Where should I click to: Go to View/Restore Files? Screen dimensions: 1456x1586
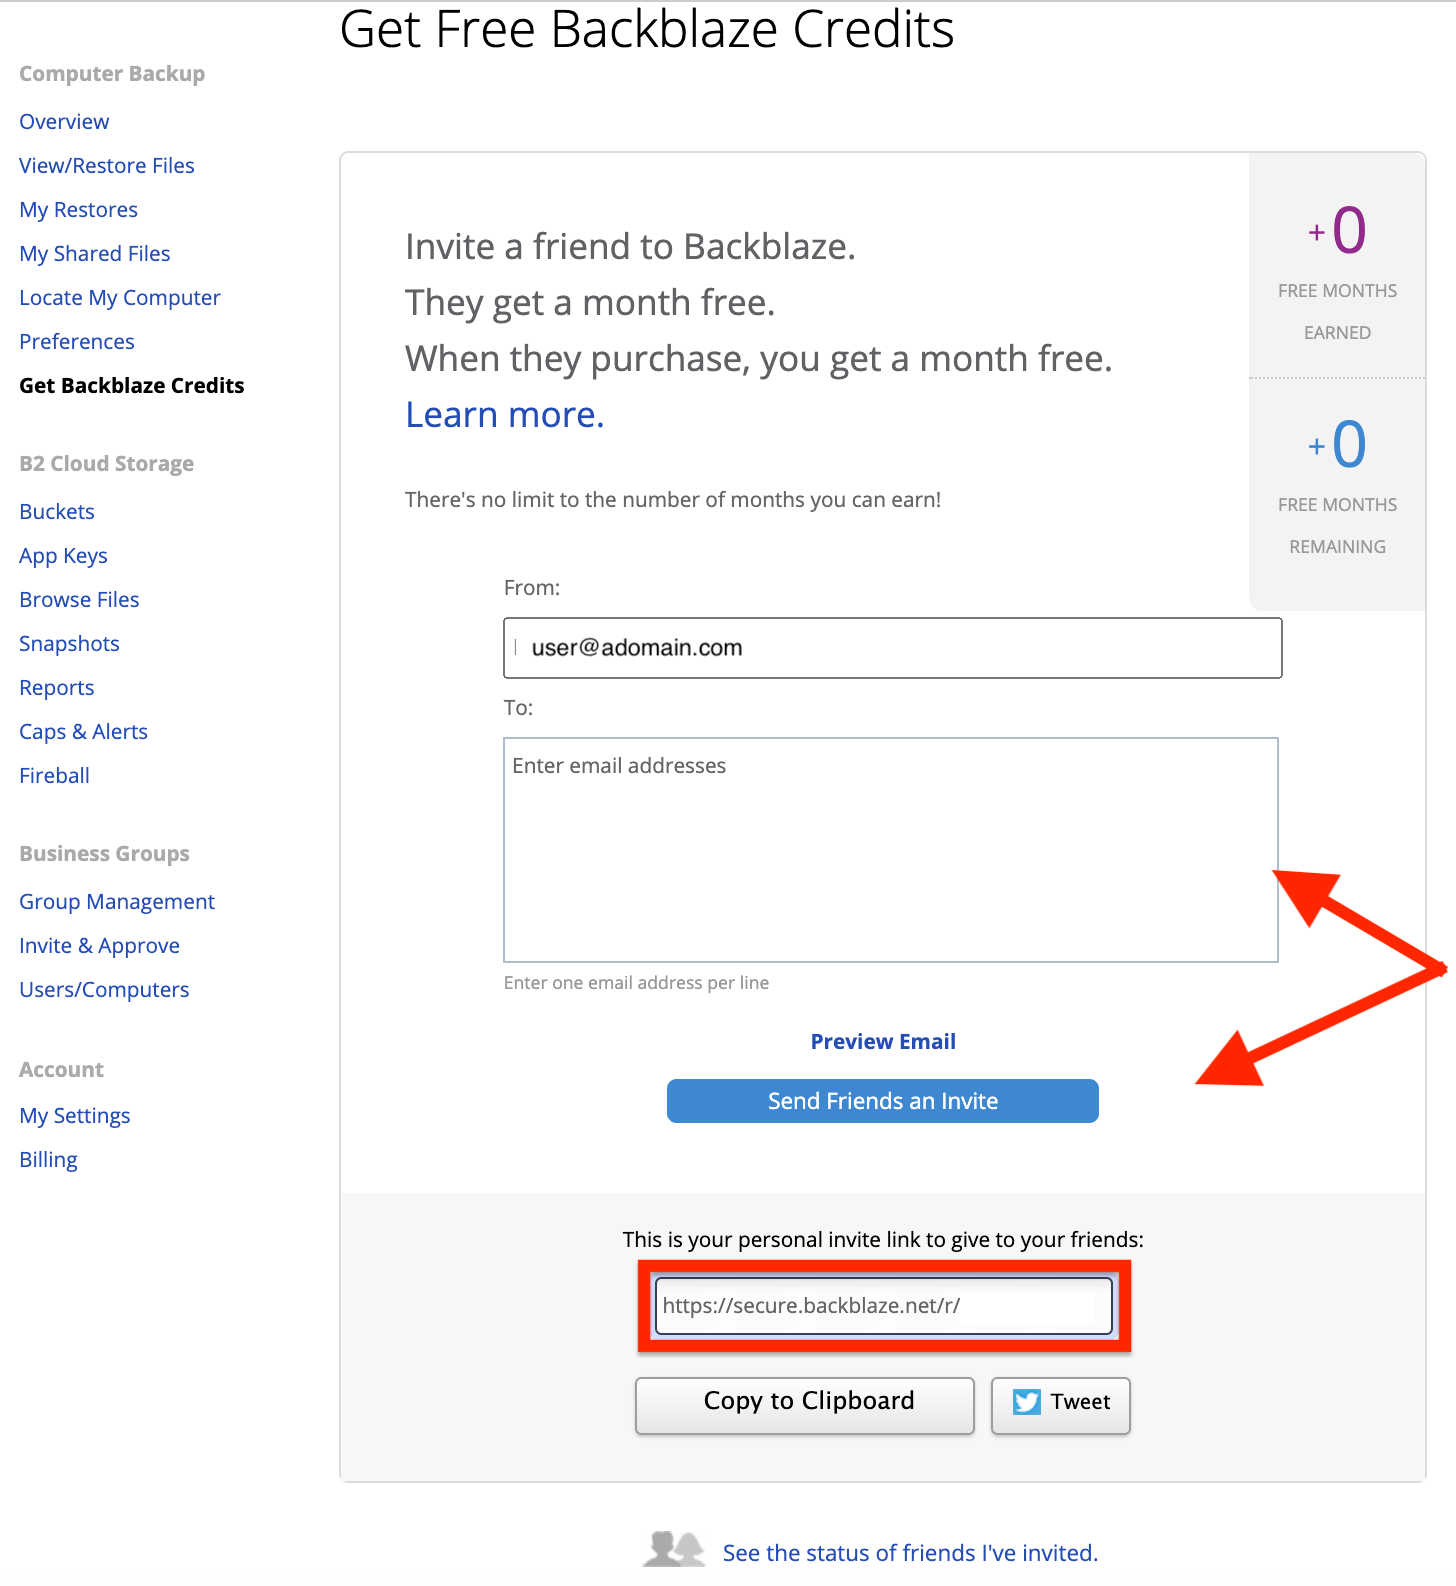coord(107,166)
